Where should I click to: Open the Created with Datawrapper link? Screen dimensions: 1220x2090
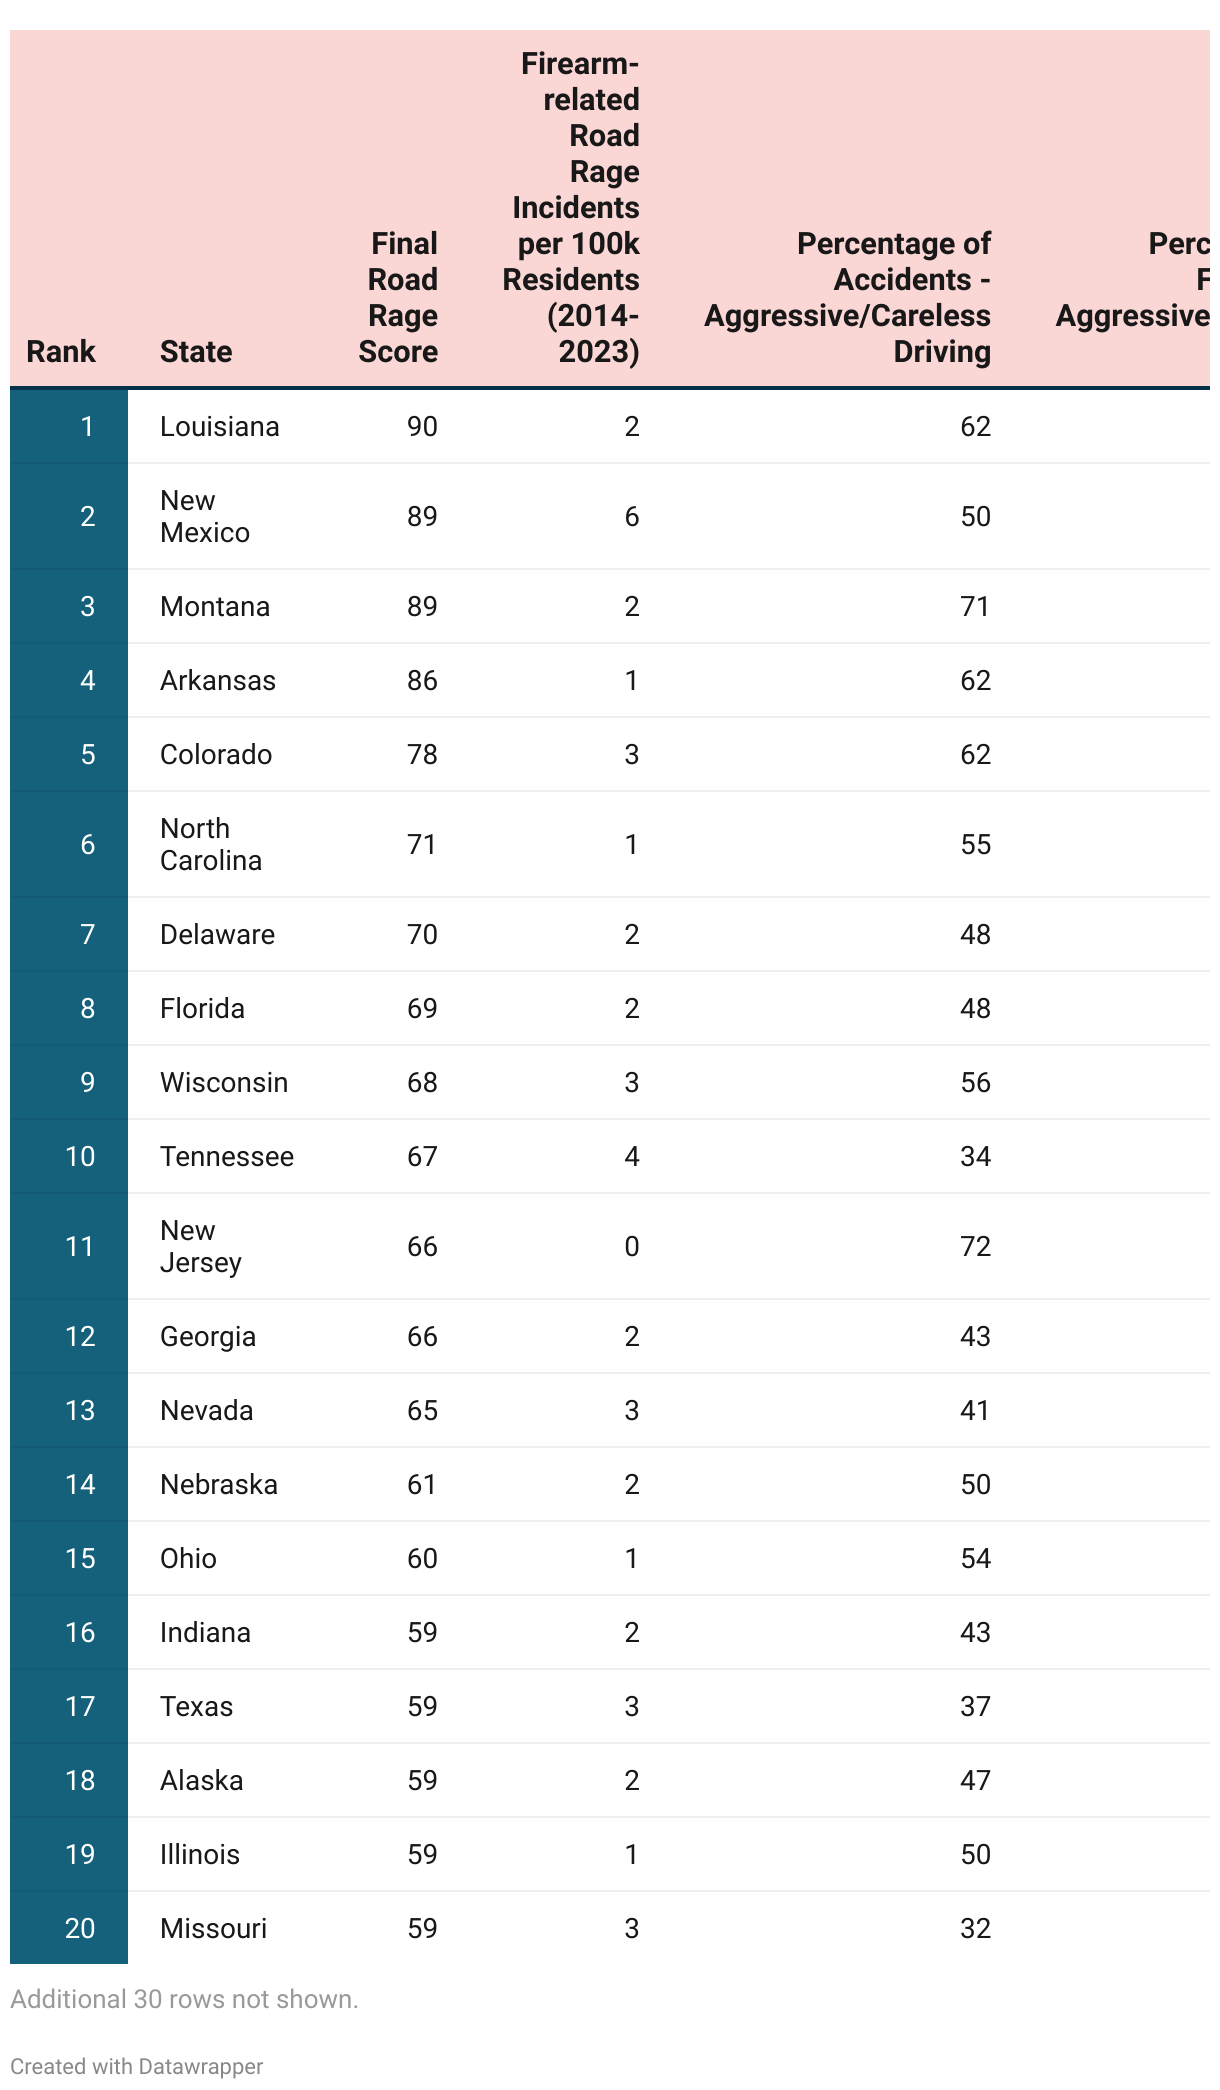pos(137,2066)
